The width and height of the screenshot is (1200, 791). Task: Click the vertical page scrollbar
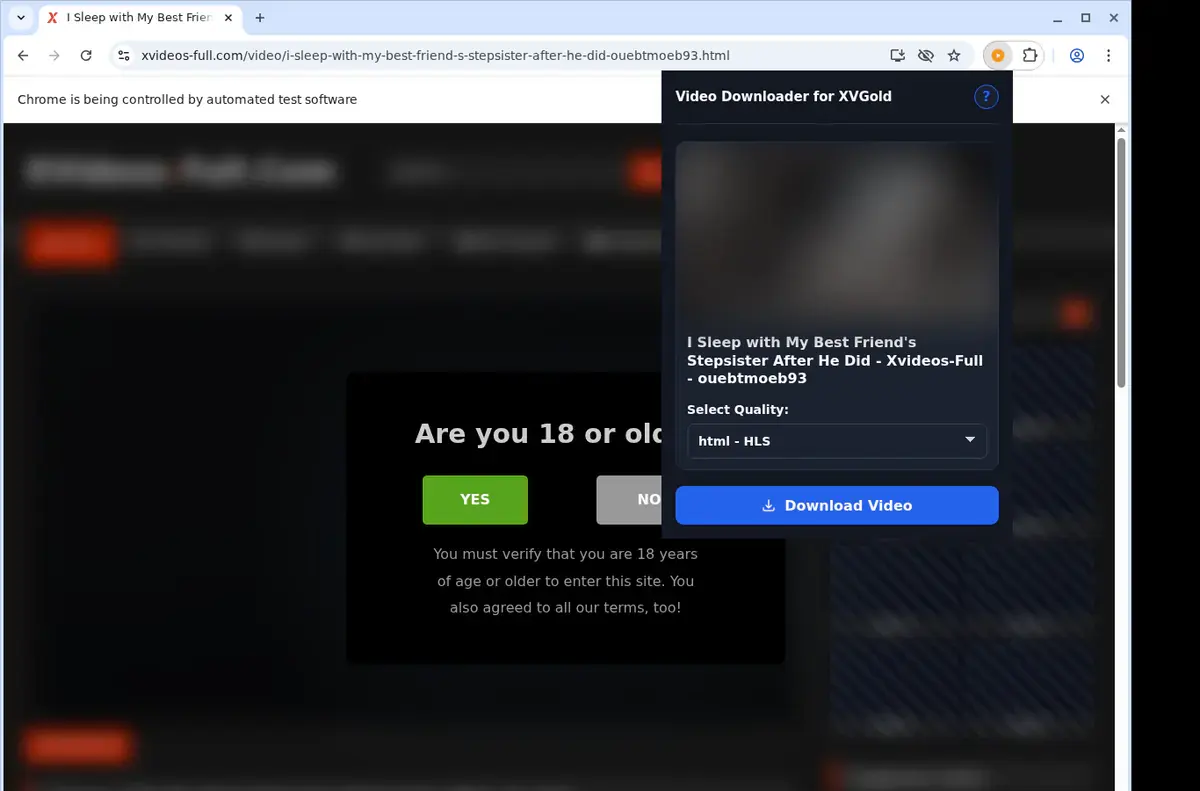[x=1121, y=264]
